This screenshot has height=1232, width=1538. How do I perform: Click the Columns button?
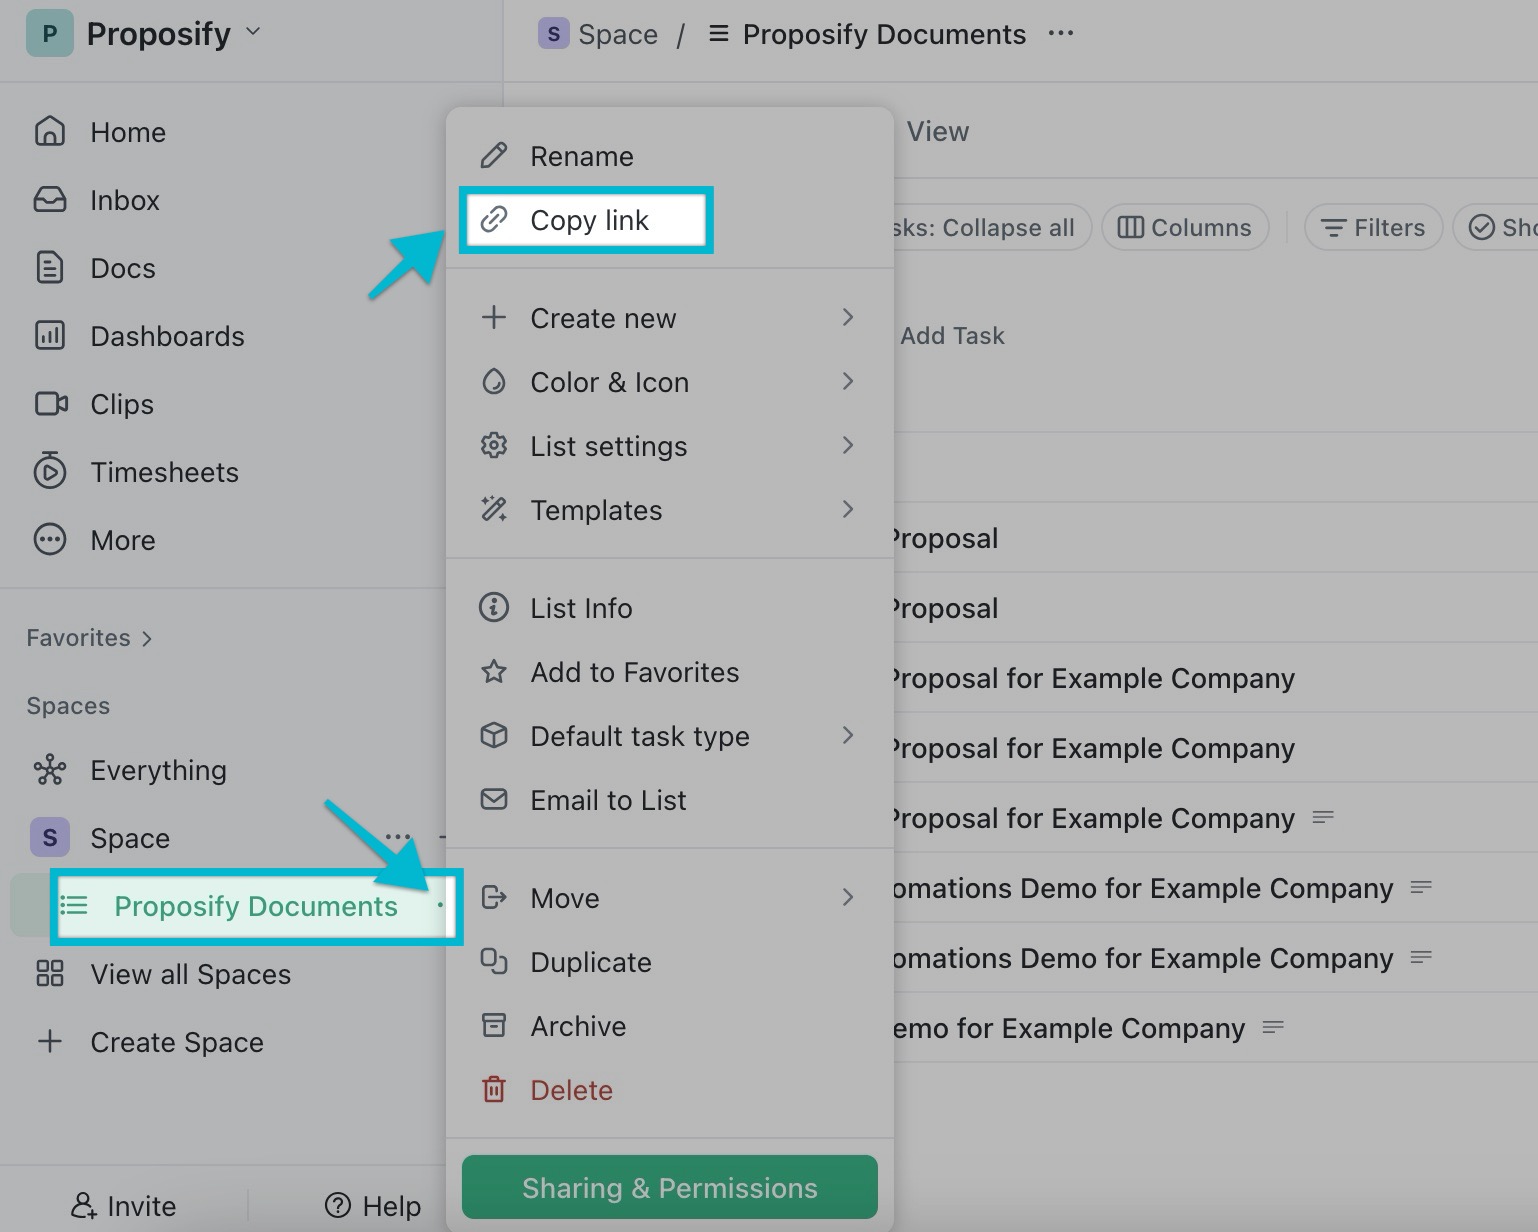(x=1185, y=228)
